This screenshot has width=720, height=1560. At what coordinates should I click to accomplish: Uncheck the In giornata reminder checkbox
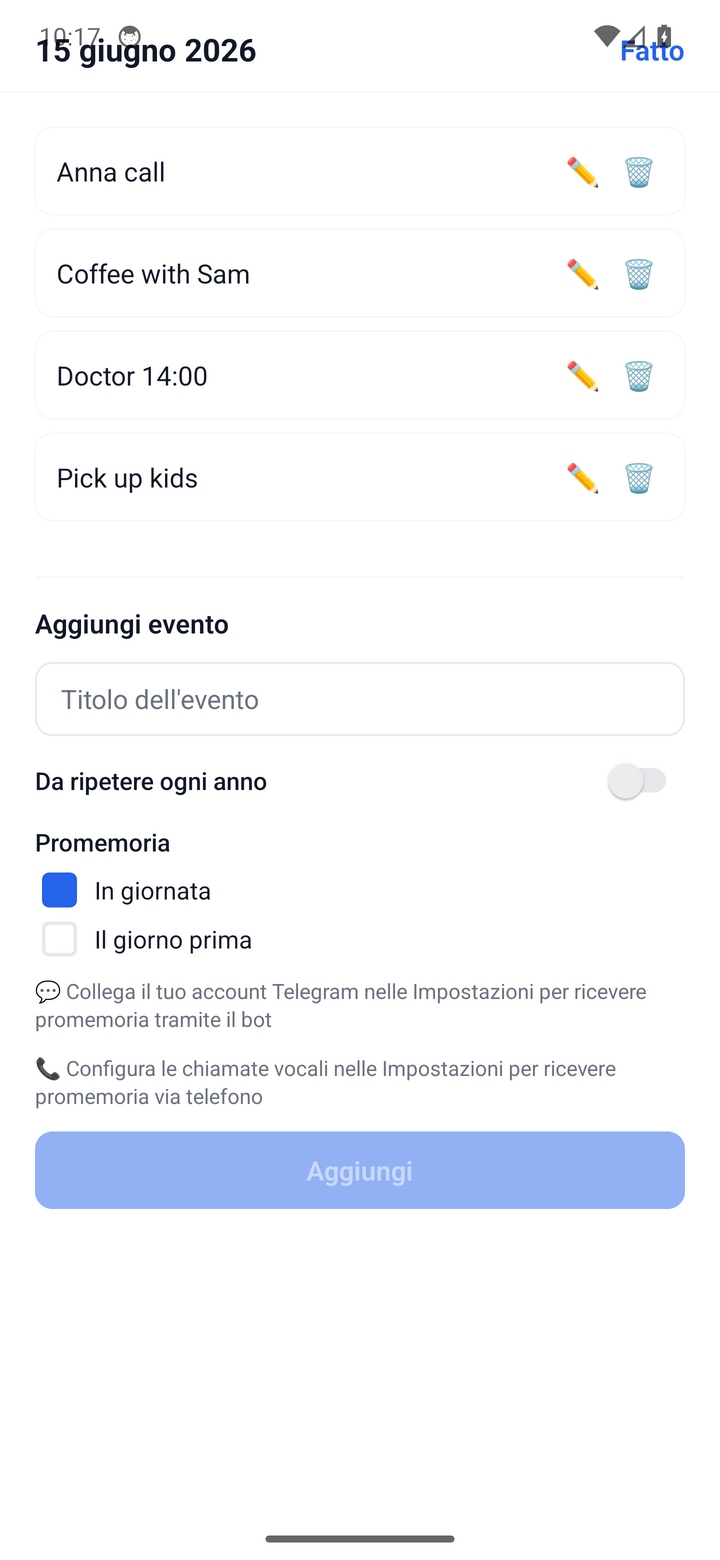59,890
